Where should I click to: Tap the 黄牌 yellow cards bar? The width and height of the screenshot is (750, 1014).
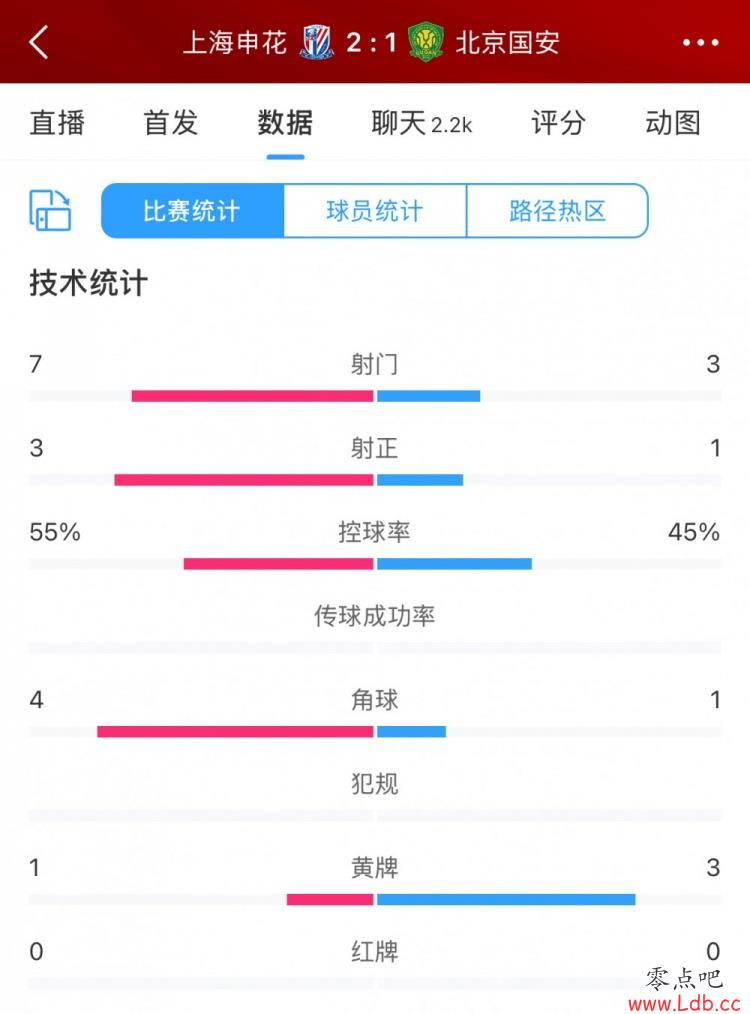[x=375, y=900]
